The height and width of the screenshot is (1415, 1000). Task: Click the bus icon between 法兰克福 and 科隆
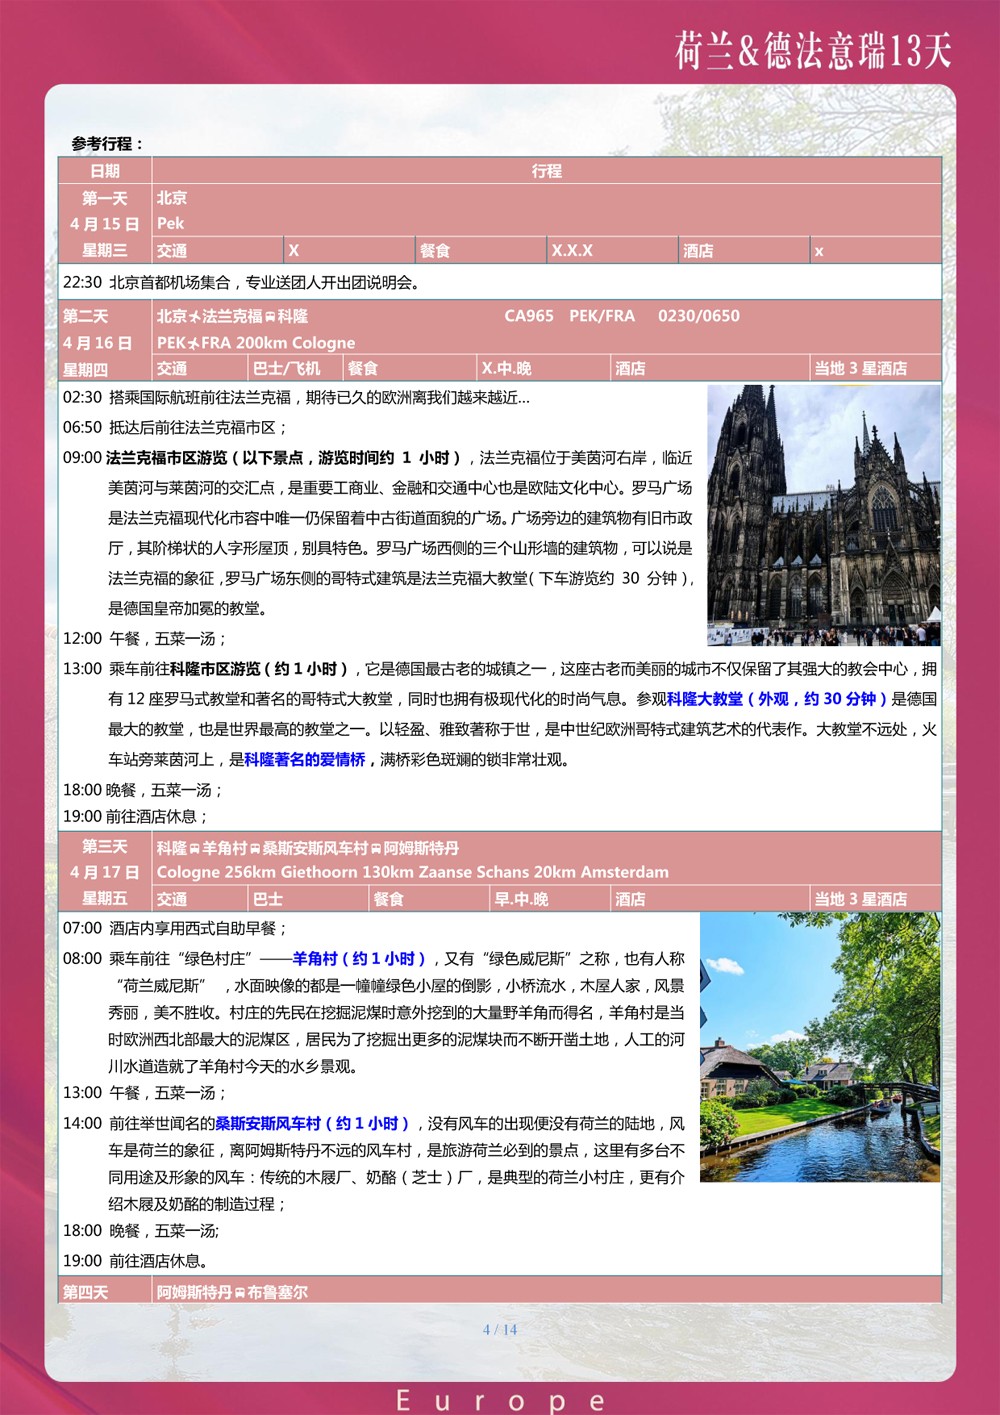[270, 317]
